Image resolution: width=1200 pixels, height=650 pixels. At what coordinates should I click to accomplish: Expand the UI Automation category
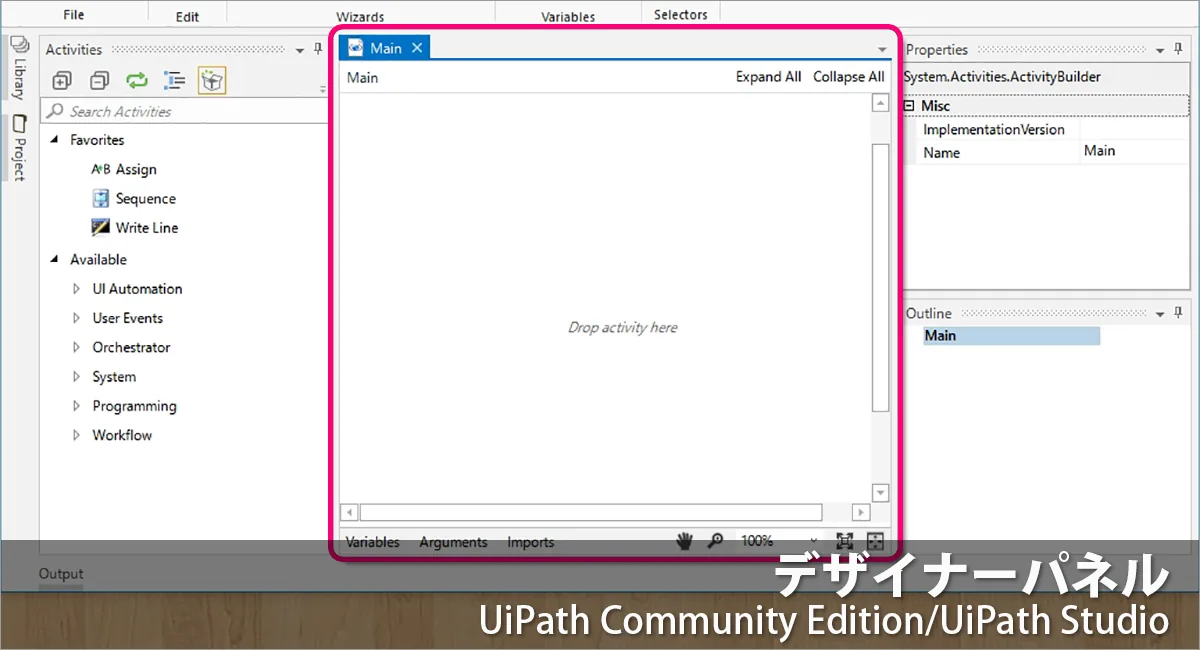tap(76, 289)
